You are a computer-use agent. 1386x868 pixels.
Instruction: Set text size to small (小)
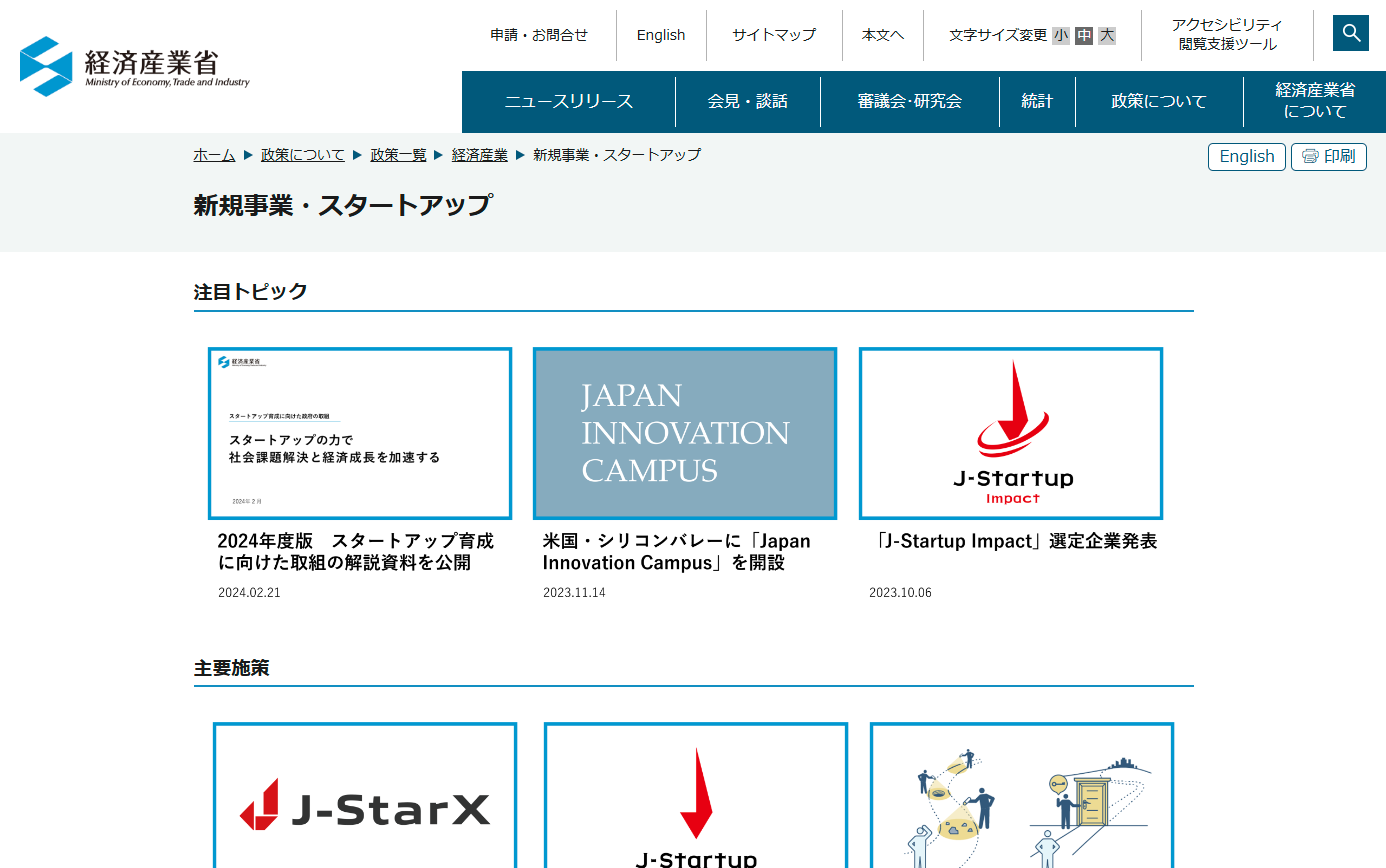point(1060,35)
